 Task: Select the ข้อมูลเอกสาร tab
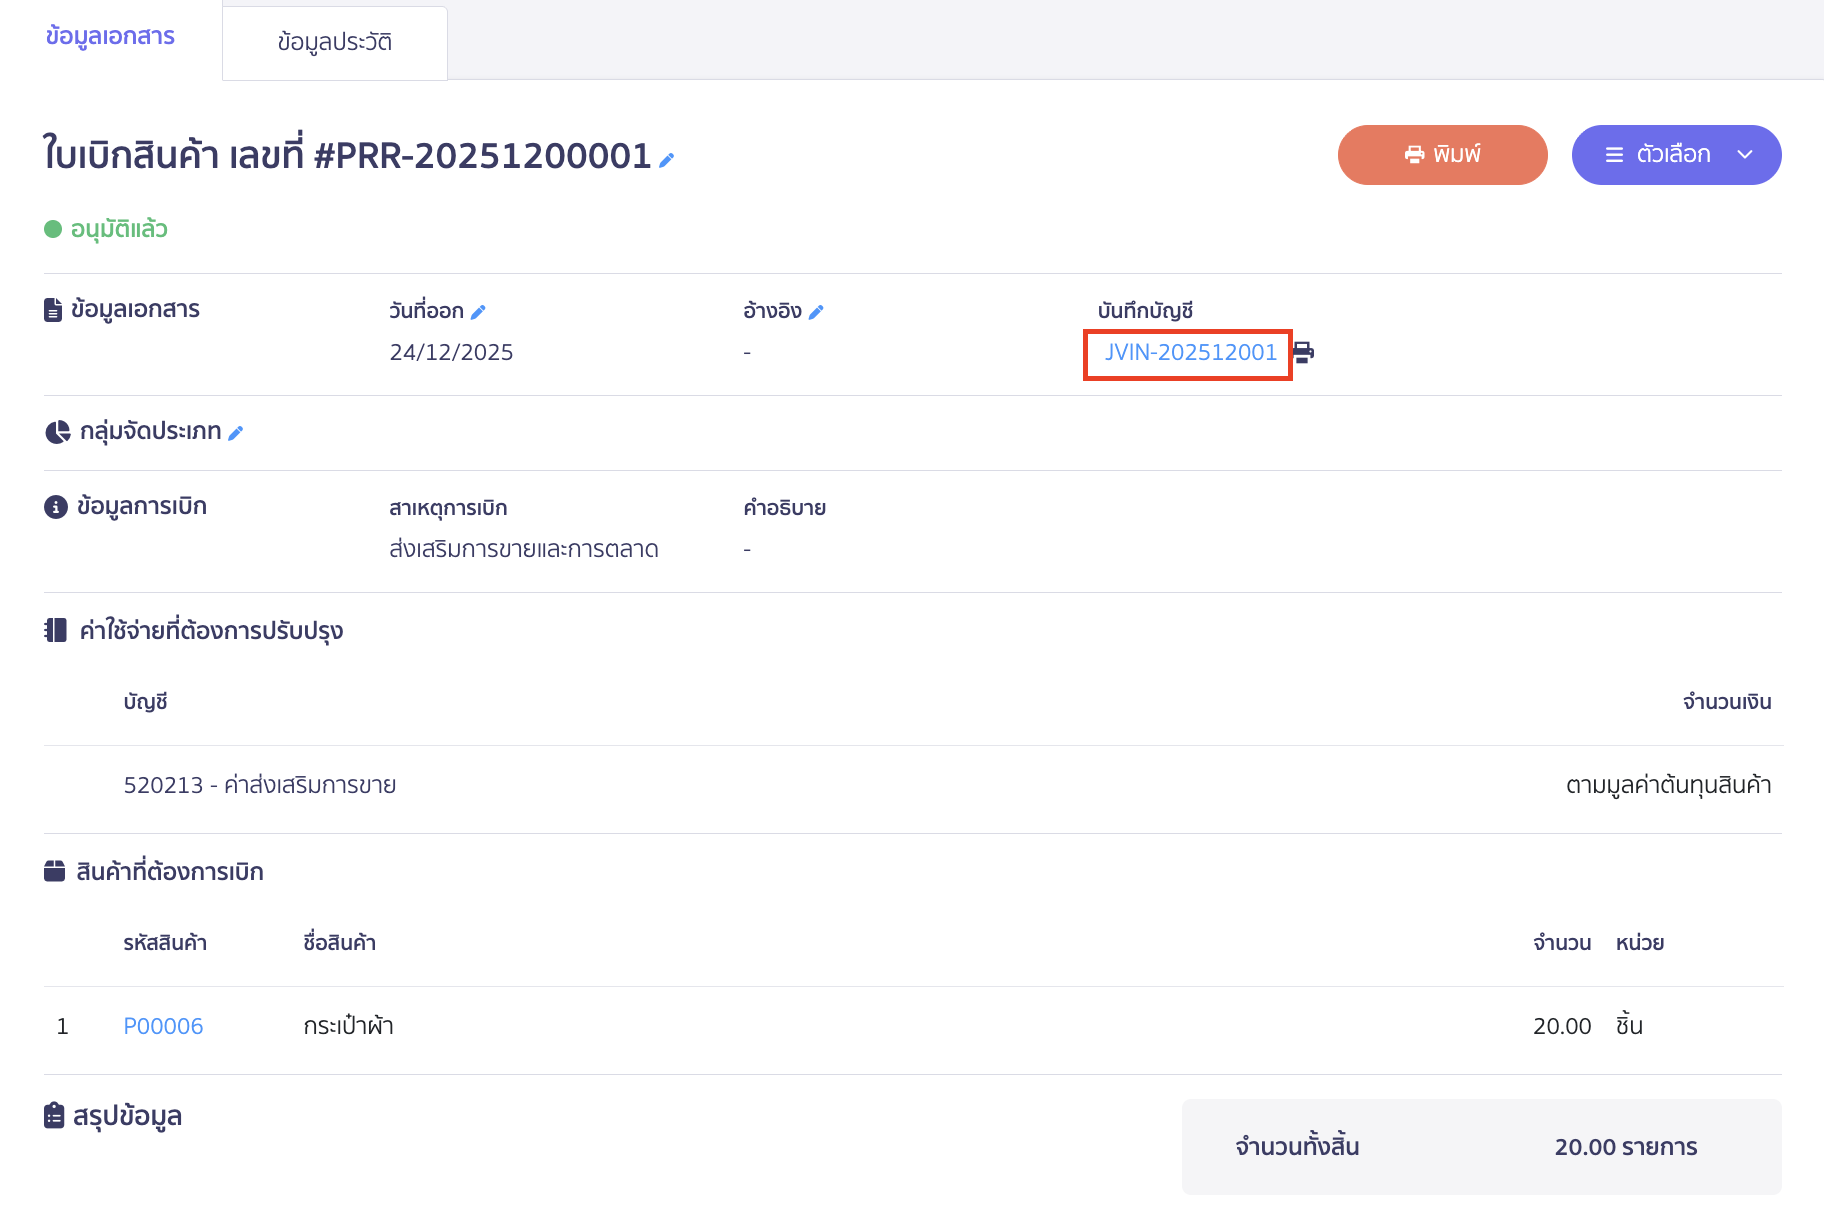110,36
